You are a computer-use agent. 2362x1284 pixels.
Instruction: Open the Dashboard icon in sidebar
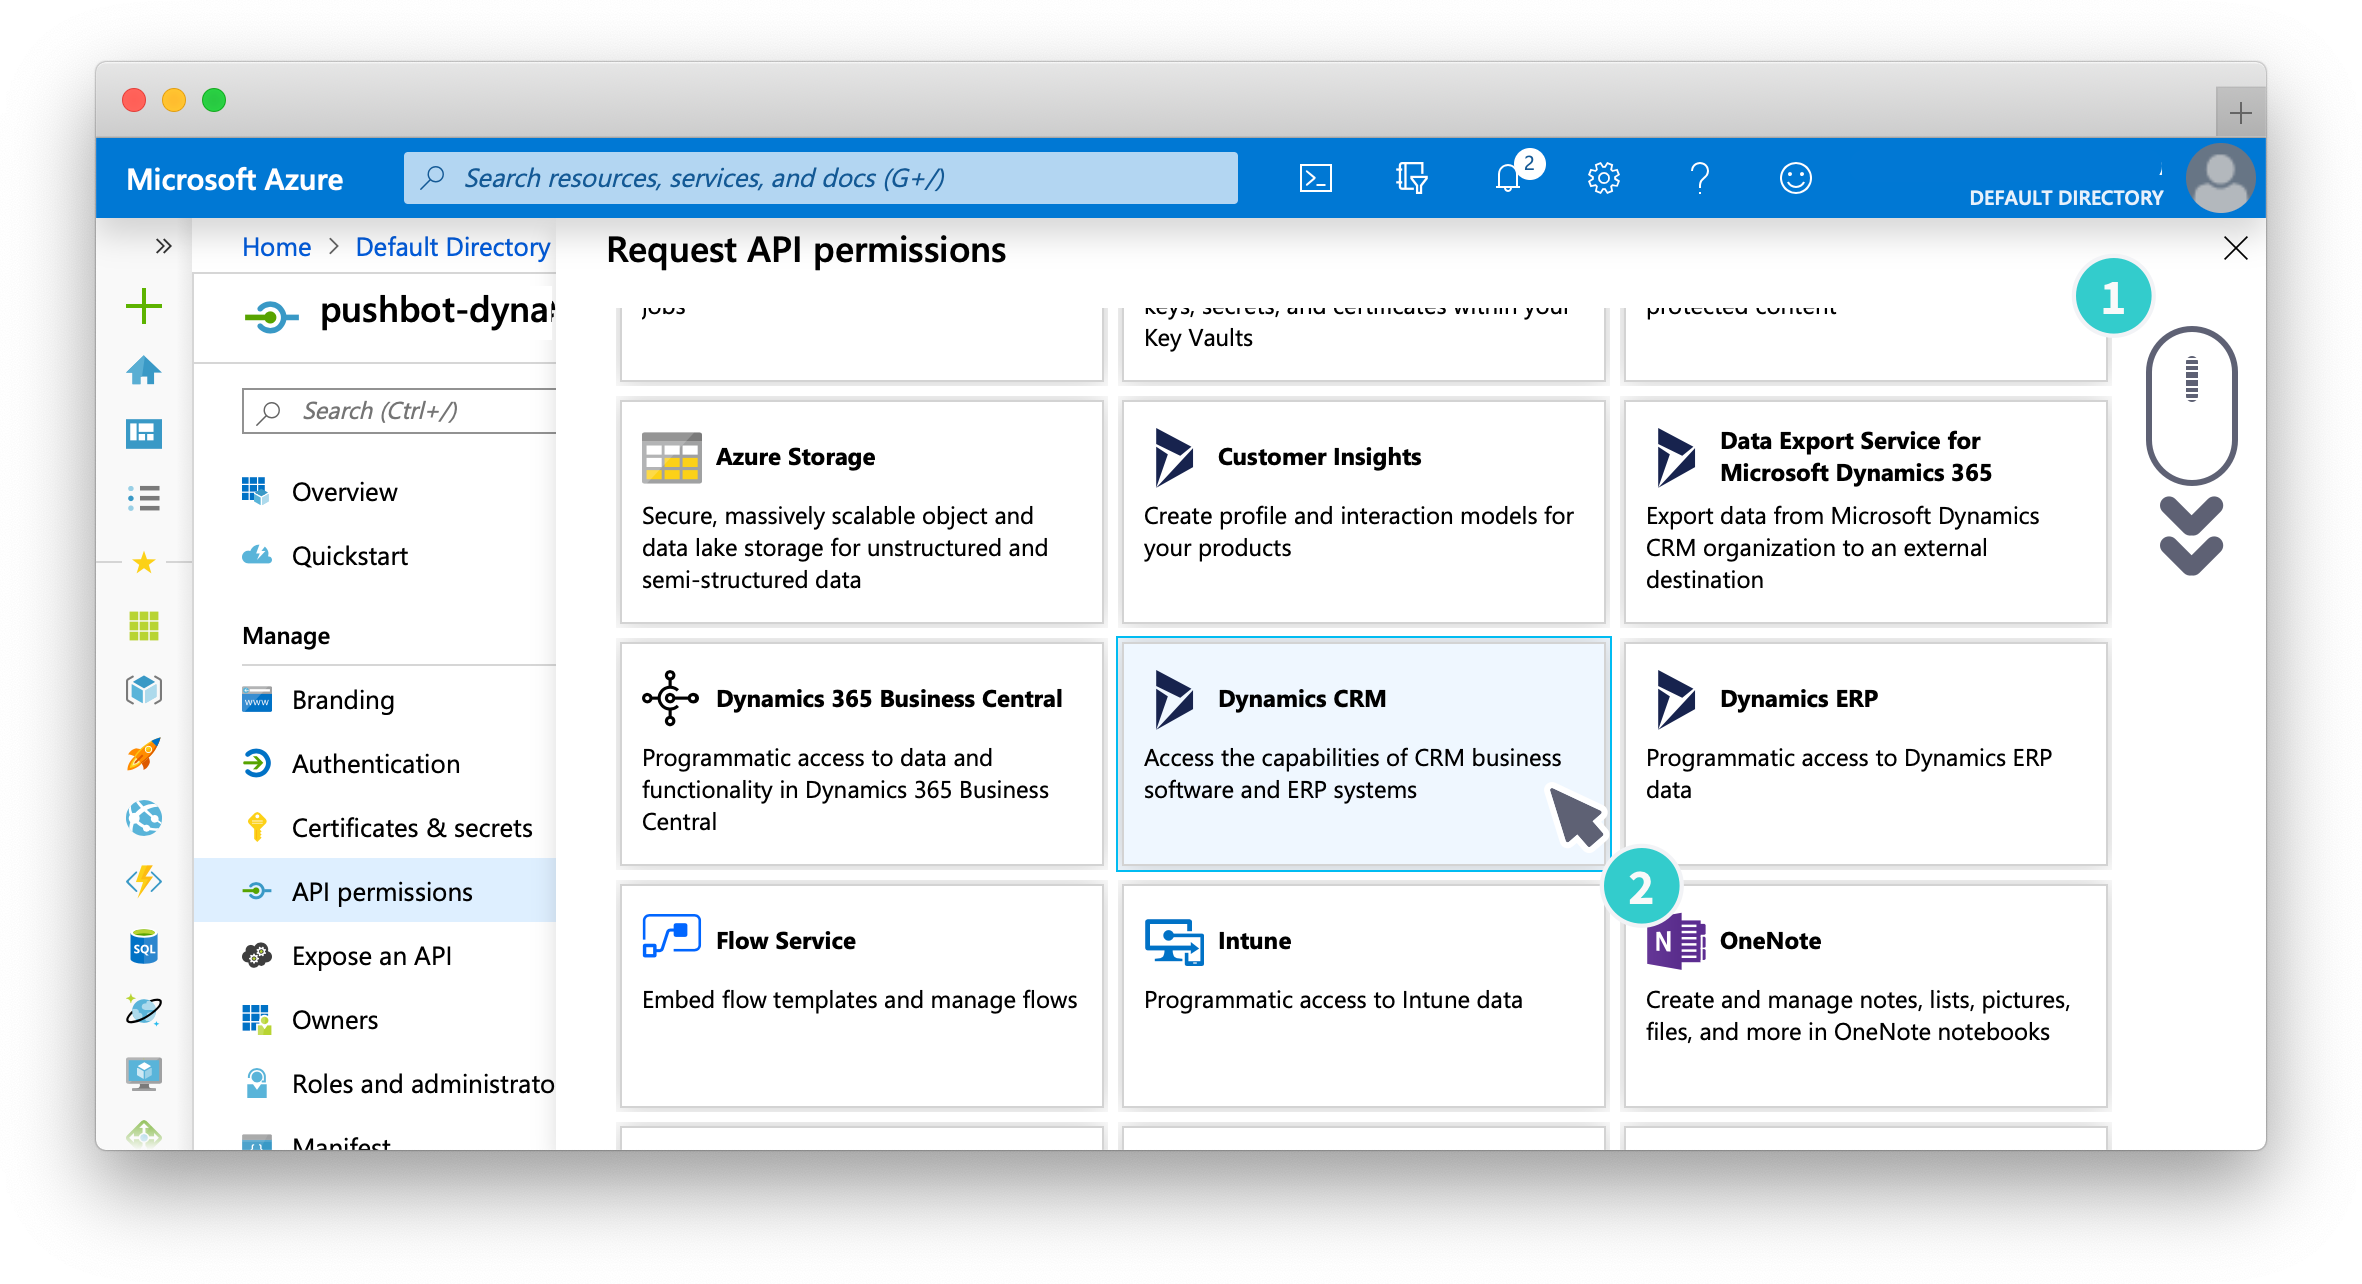[144, 433]
